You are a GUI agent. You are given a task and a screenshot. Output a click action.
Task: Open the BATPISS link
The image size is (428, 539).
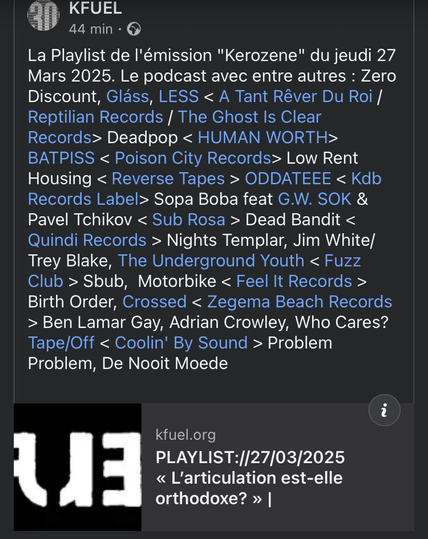tap(61, 158)
